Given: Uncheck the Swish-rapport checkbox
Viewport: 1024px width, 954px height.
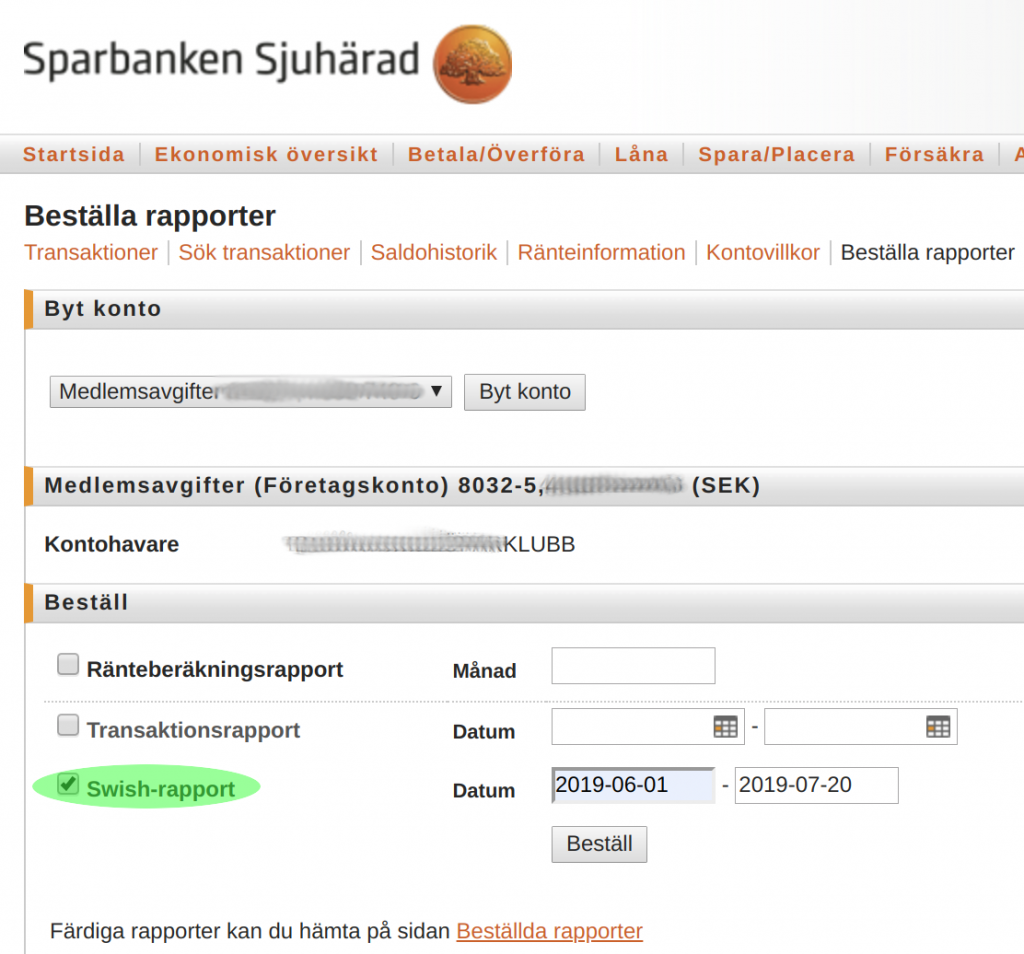Looking at the screenshot, I should [68, 785].
